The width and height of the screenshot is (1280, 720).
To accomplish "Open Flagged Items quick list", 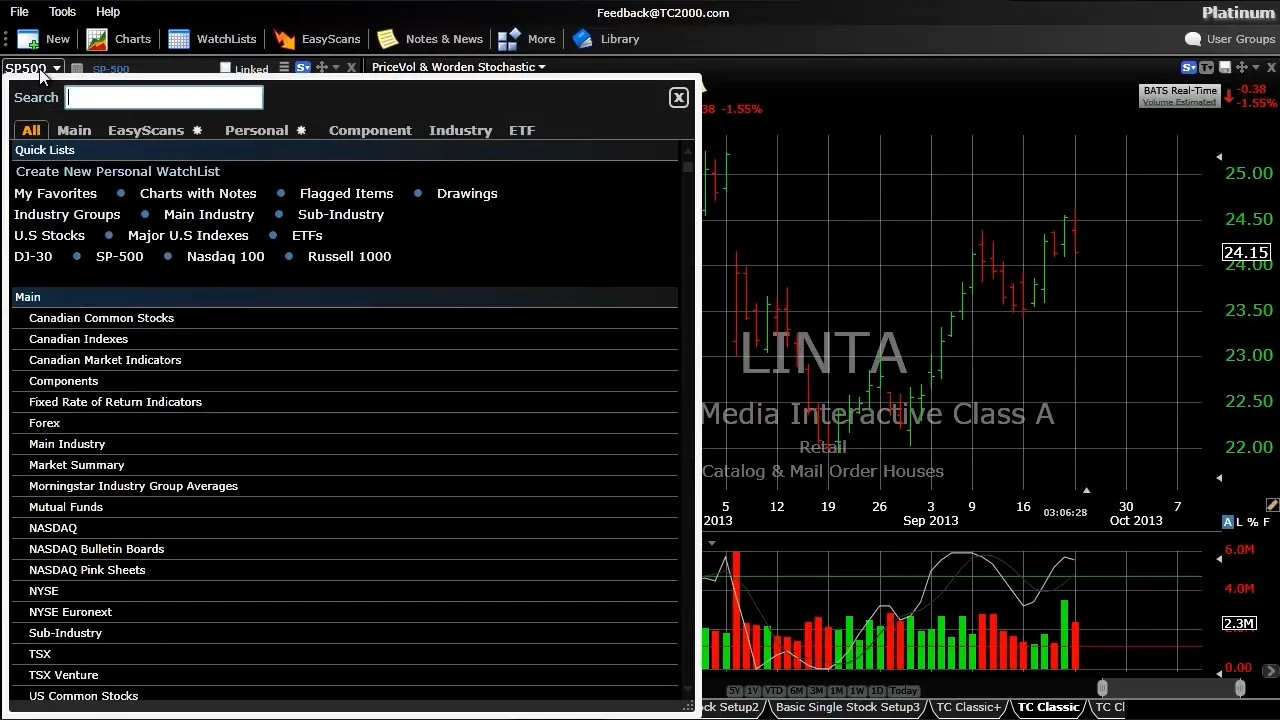I will (x=346, y=193).
